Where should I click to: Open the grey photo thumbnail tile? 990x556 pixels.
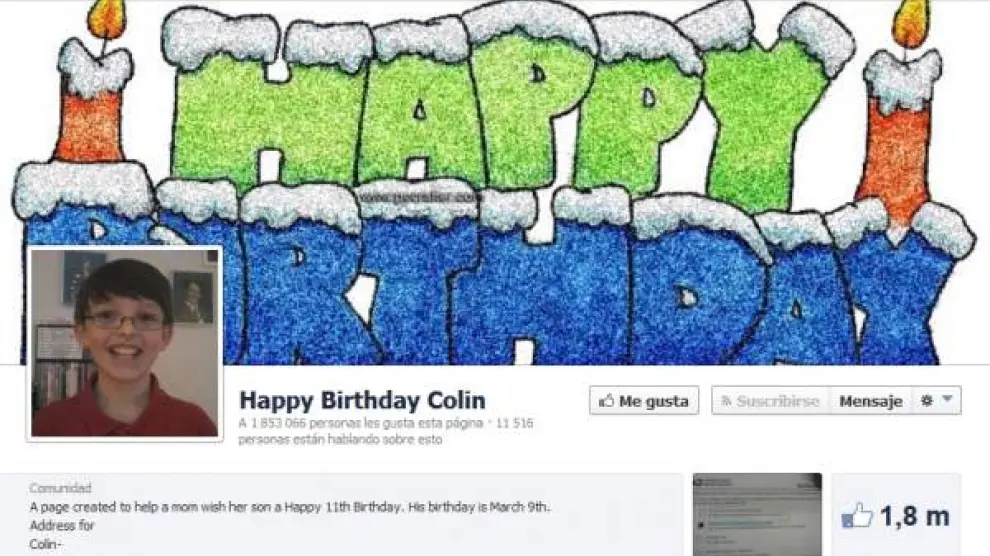click(757, 514)
